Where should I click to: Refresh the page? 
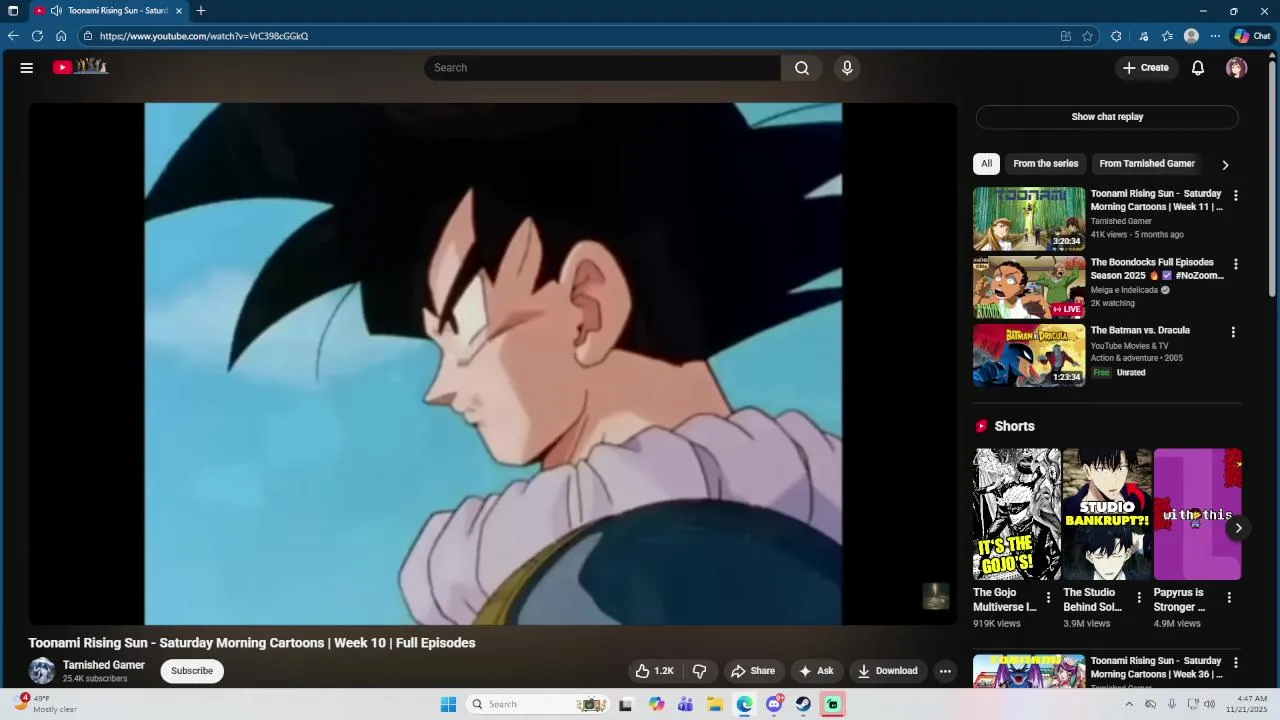[37, 36]
